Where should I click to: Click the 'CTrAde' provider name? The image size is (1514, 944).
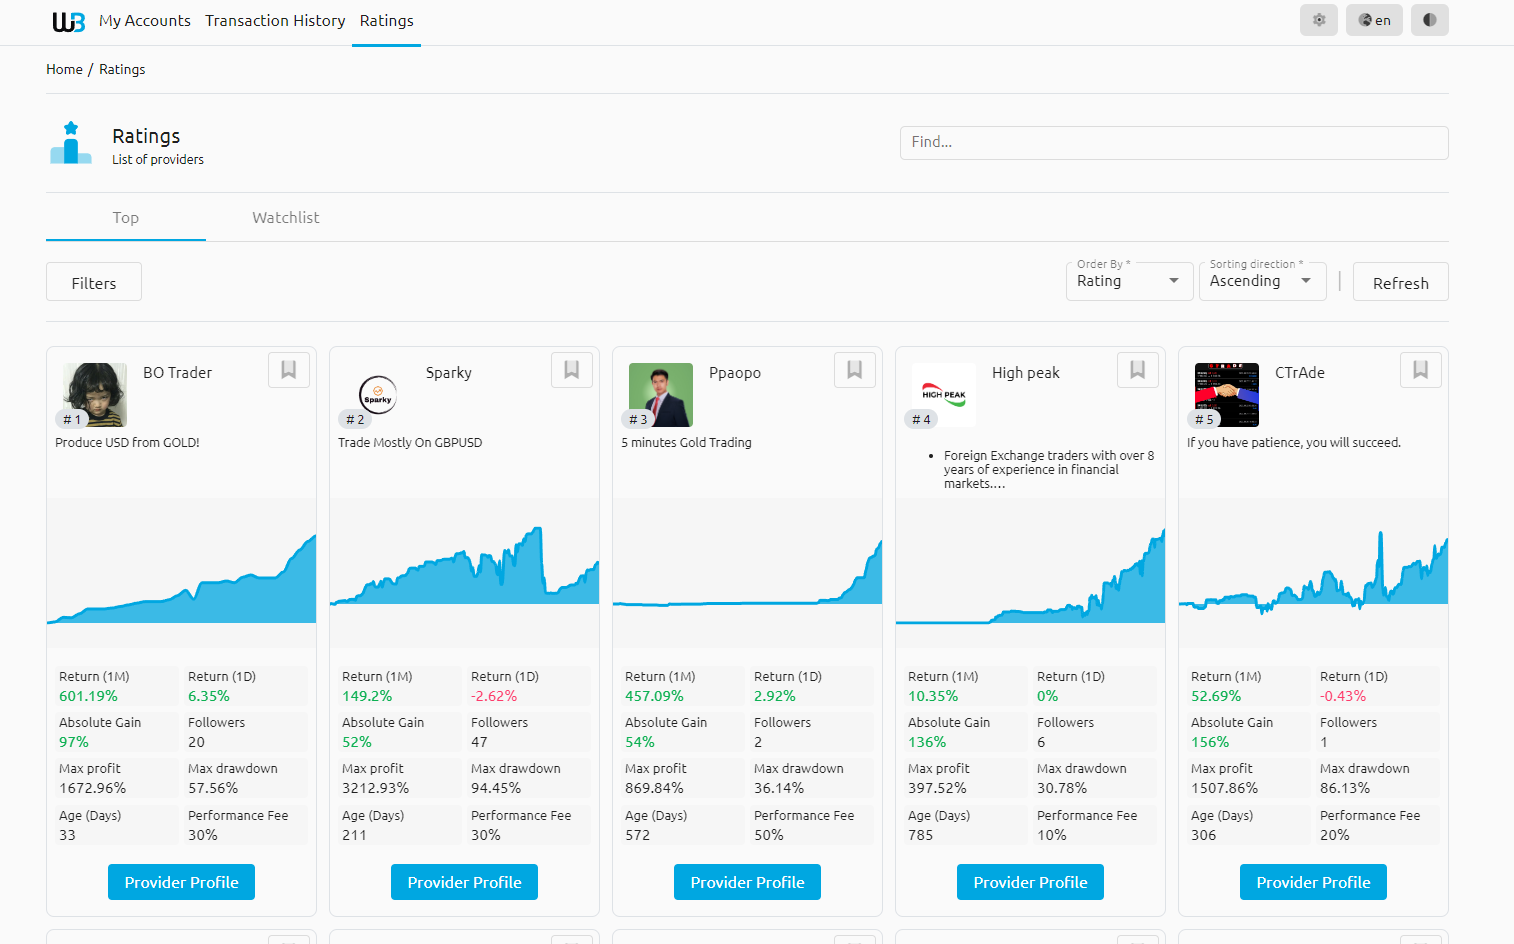(1300, 373)
